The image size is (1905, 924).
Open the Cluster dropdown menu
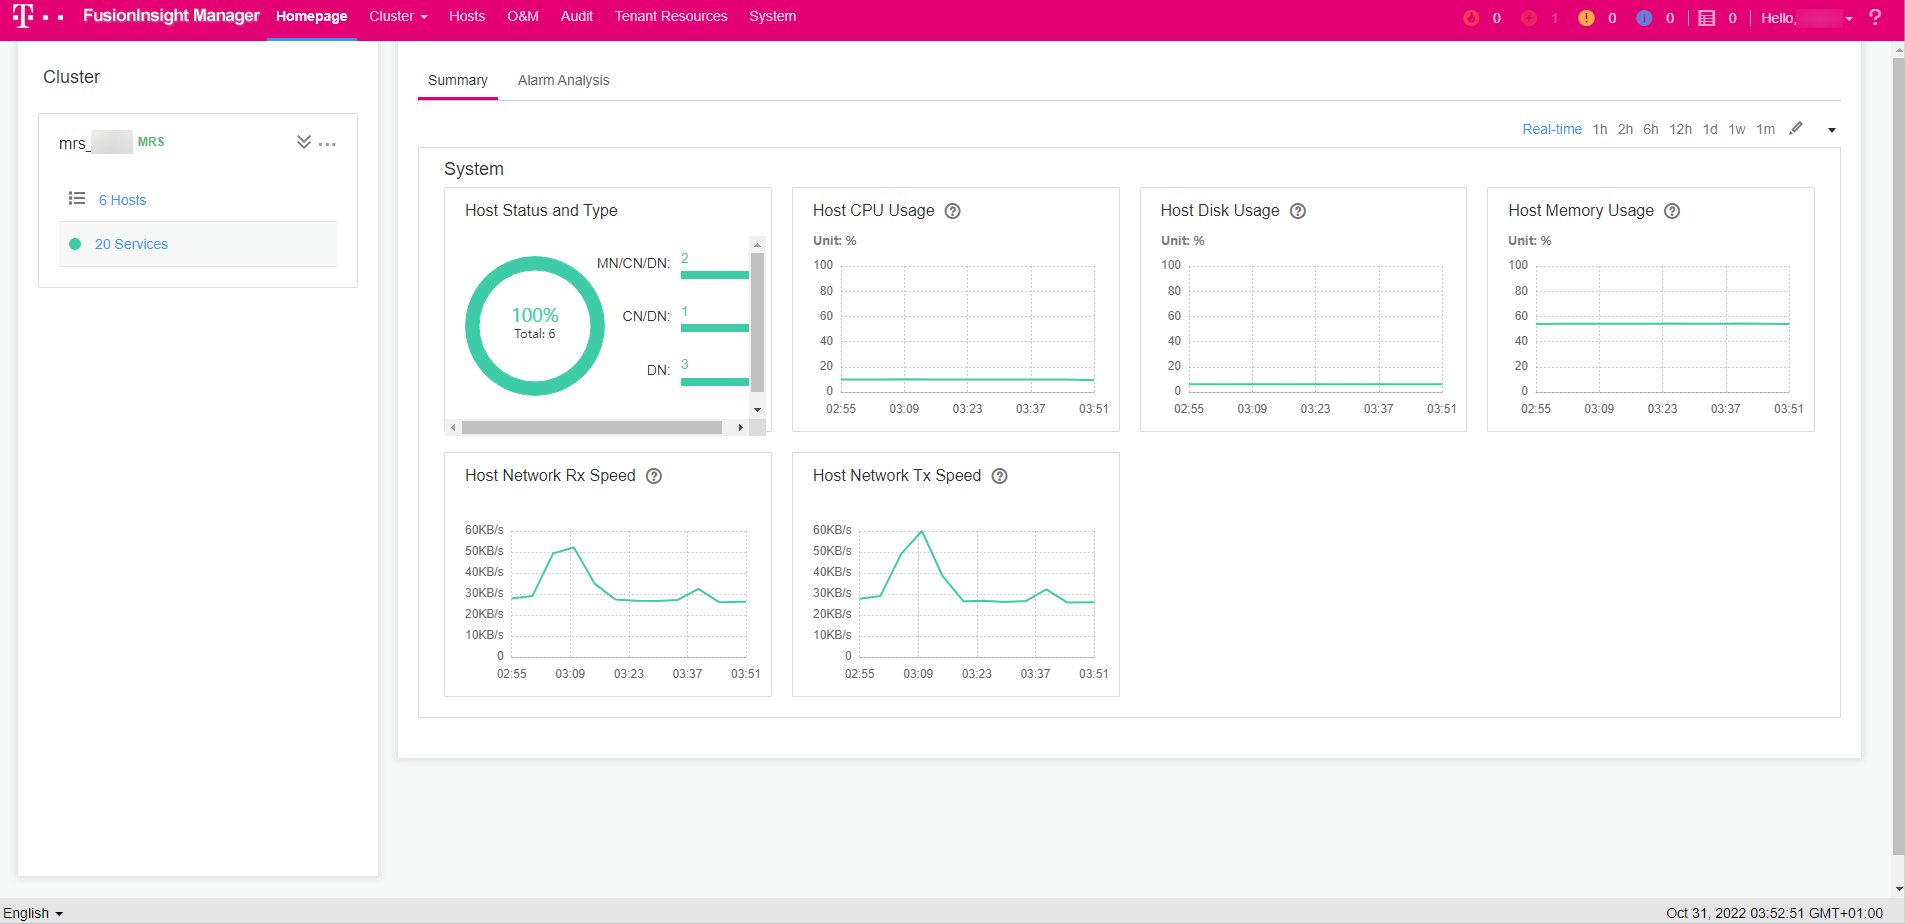pos(398,16)
